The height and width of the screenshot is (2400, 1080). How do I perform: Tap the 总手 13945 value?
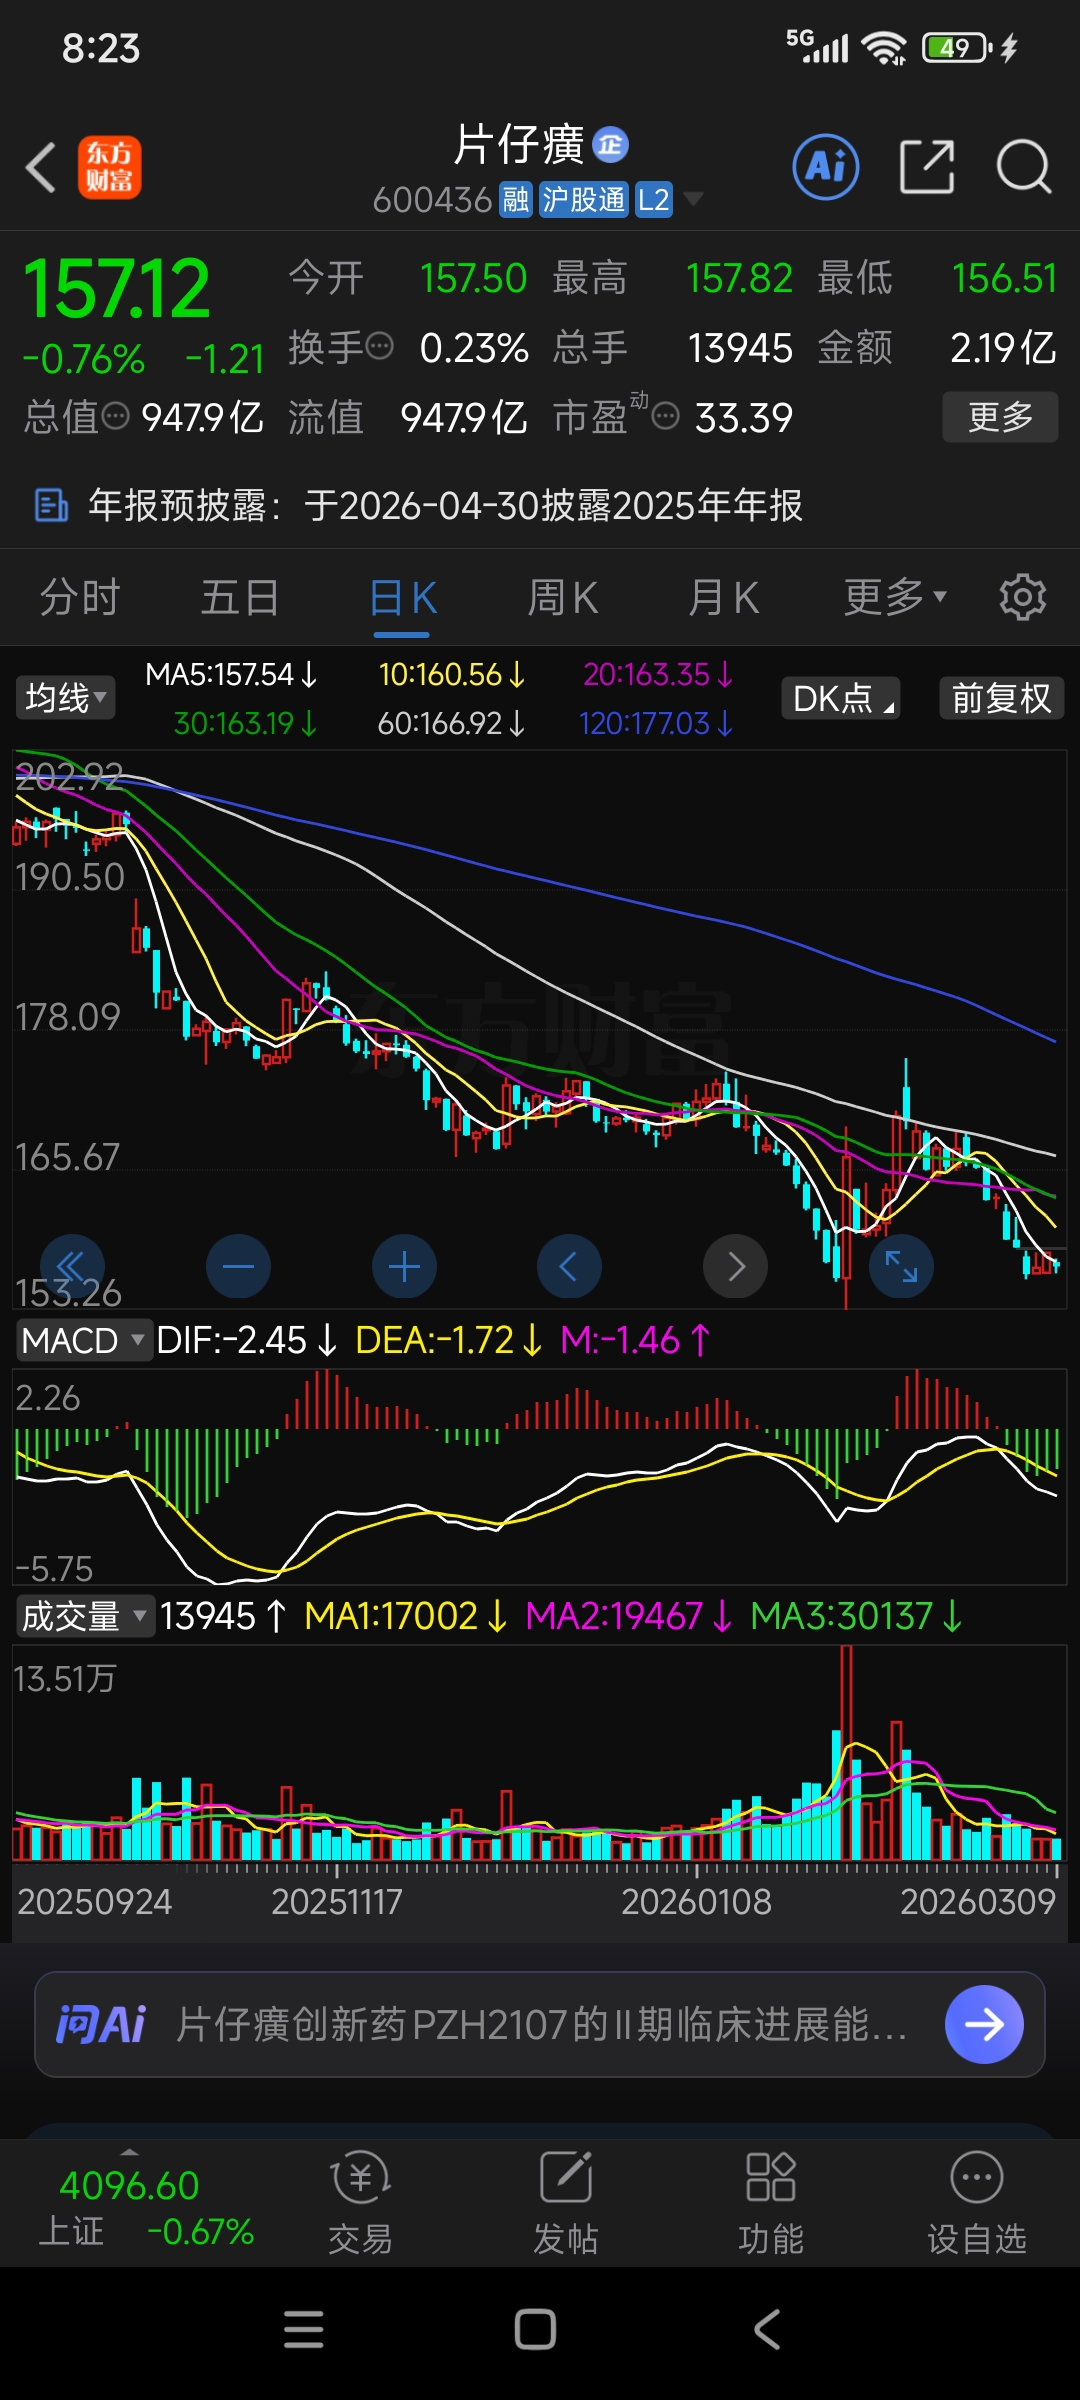(x=740, y=347)
